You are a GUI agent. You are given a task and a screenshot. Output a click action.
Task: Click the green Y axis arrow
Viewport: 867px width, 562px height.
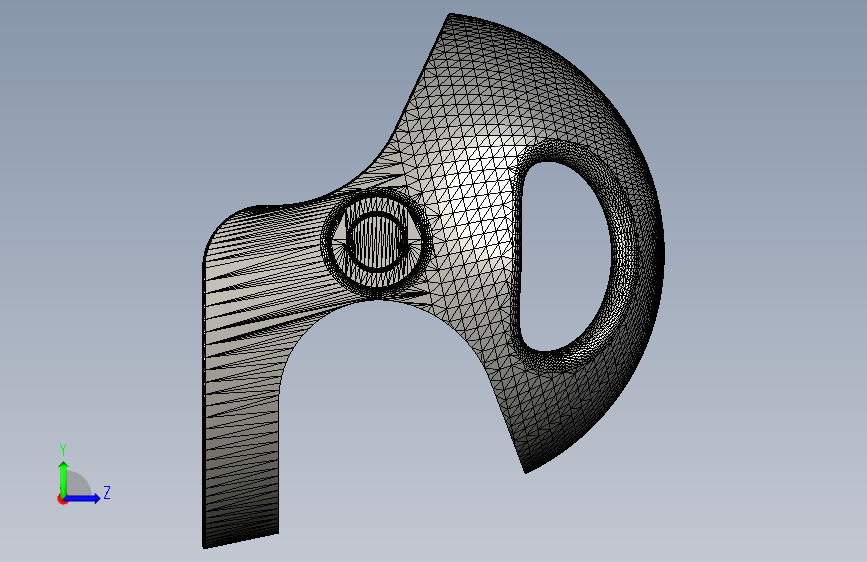coord(64,479)
